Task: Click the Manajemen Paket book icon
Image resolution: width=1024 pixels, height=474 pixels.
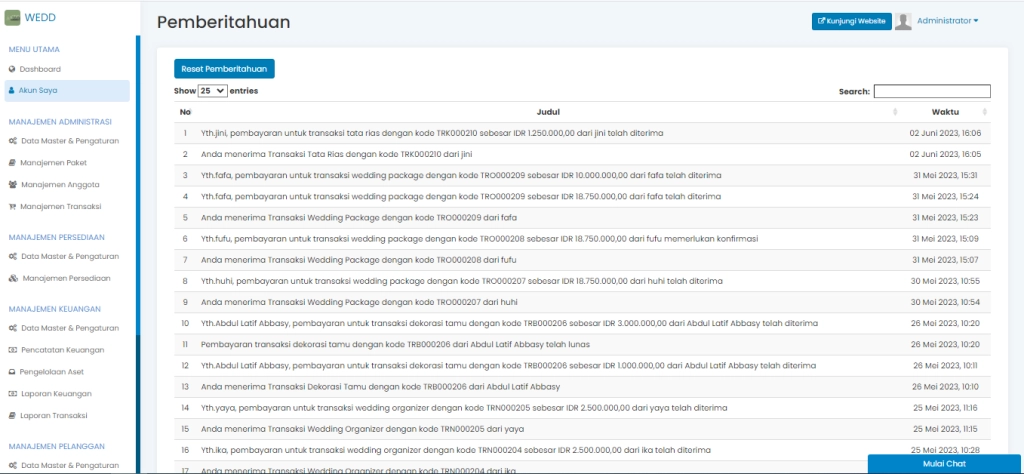Action: point(12,163)
